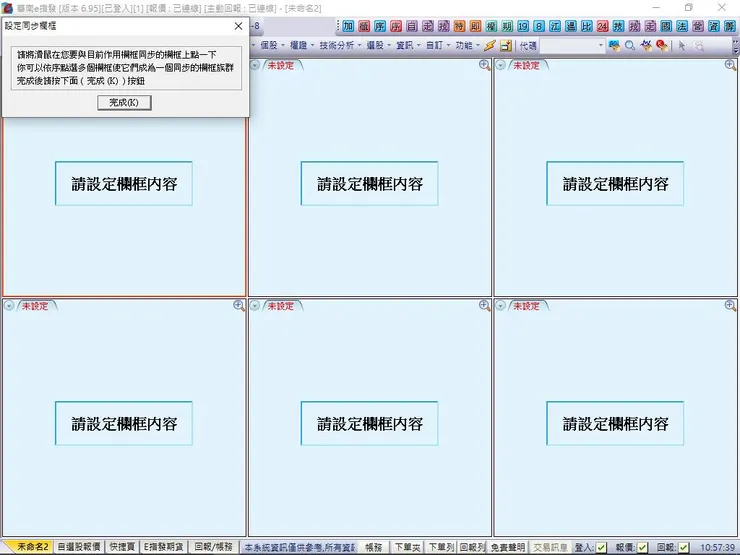Click the red 序 toolbar icon
The image size is (740, 555).
396,26
